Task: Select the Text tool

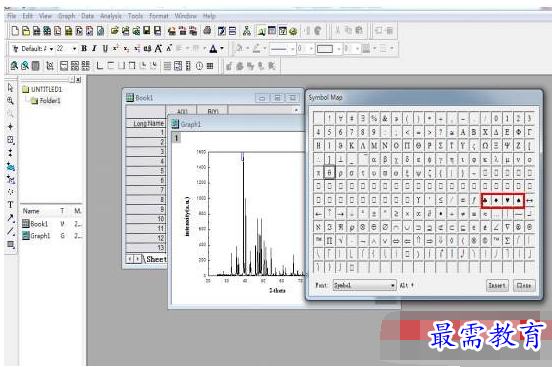Action: pyautogui.click(x=10, y=205)
